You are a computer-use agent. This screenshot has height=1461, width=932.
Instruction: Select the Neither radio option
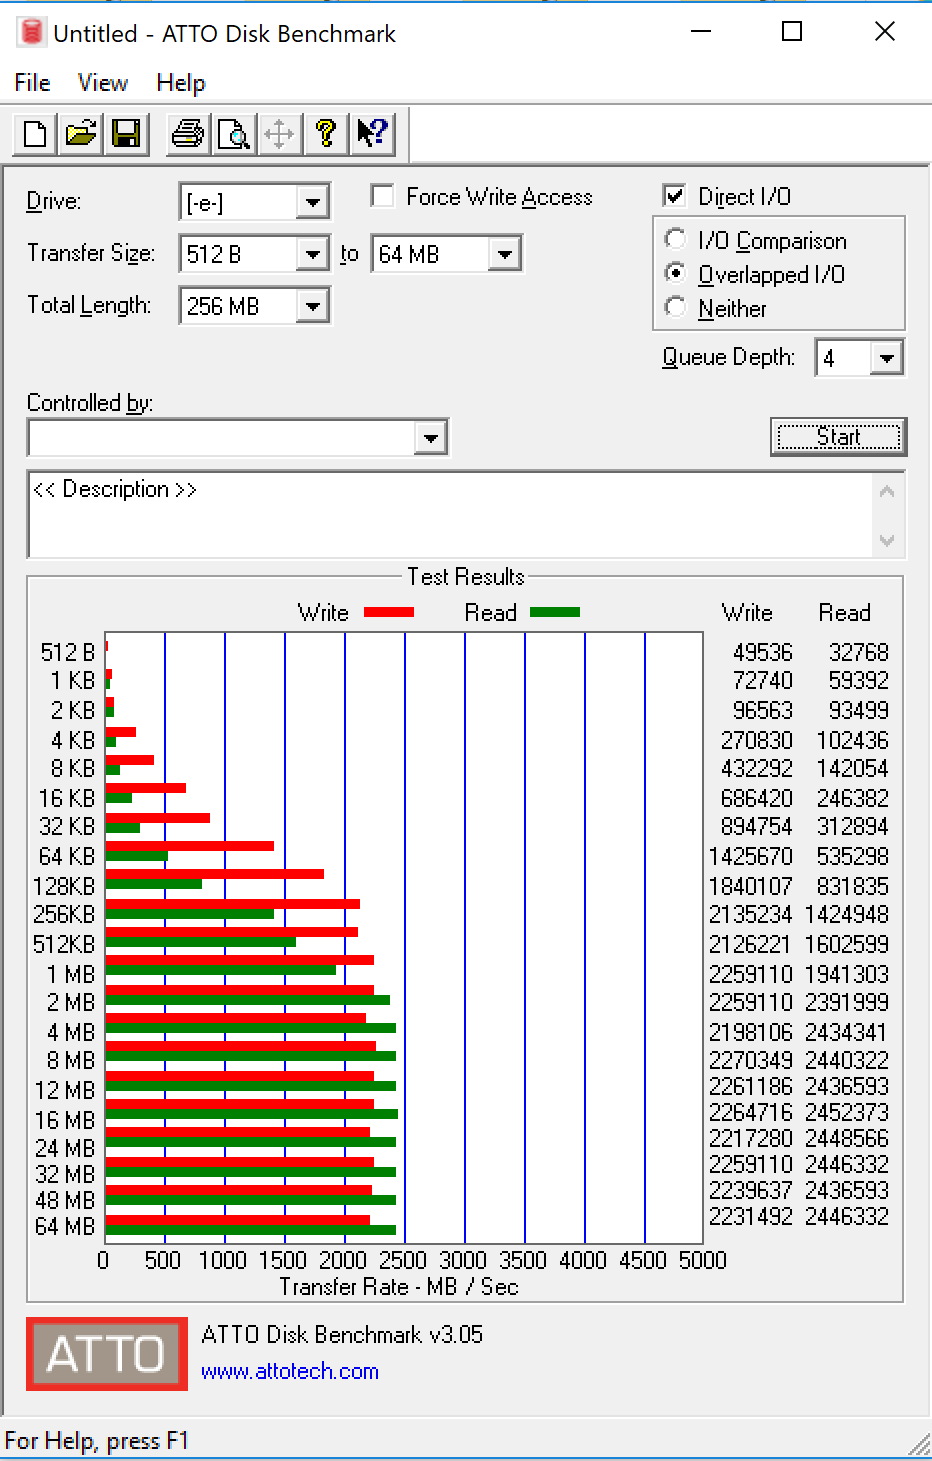pyautogui.click(x=676, y=308)
